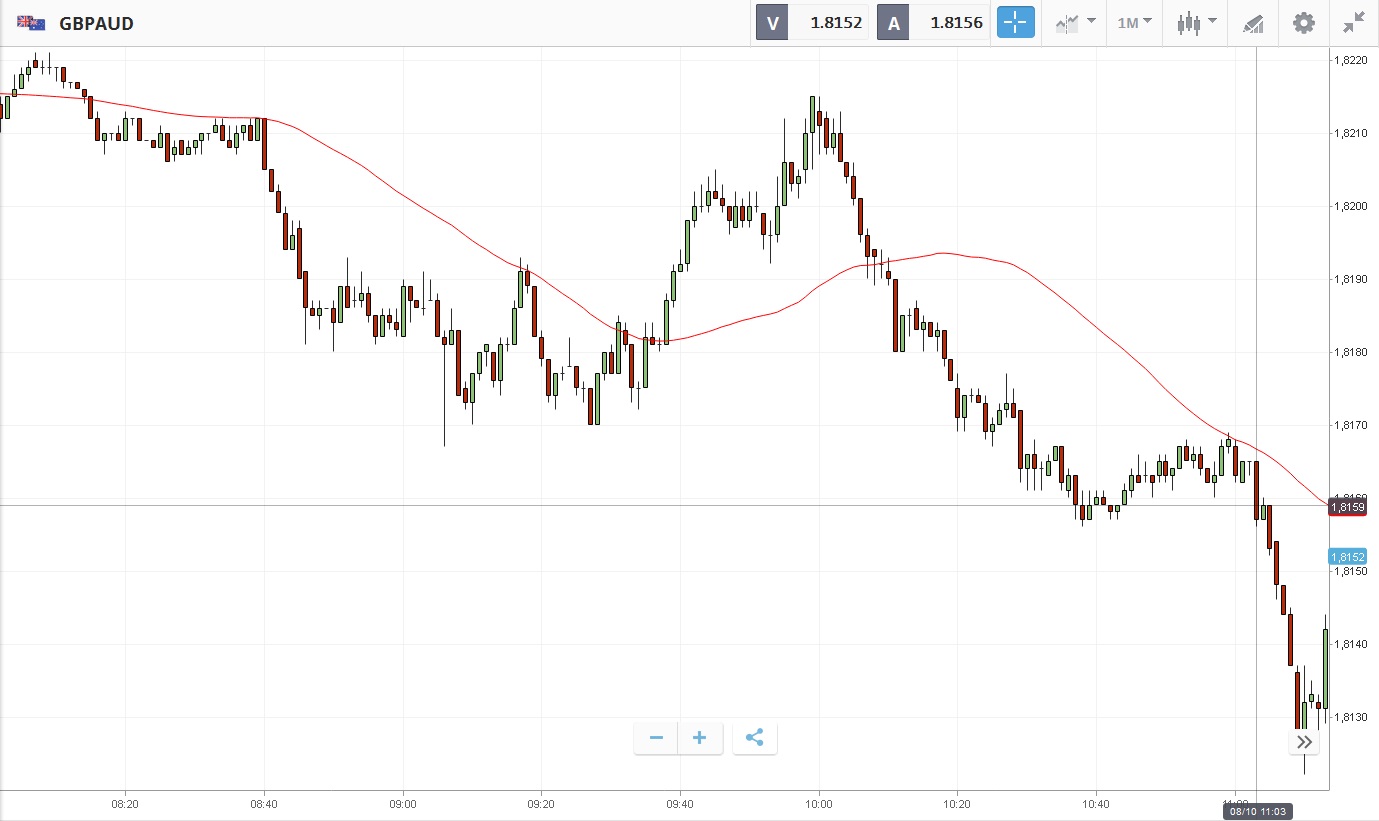The height and width of the screenshot is (821, 1379).
Task: Click the 09:00 time axis label
Action: point(403,803)
